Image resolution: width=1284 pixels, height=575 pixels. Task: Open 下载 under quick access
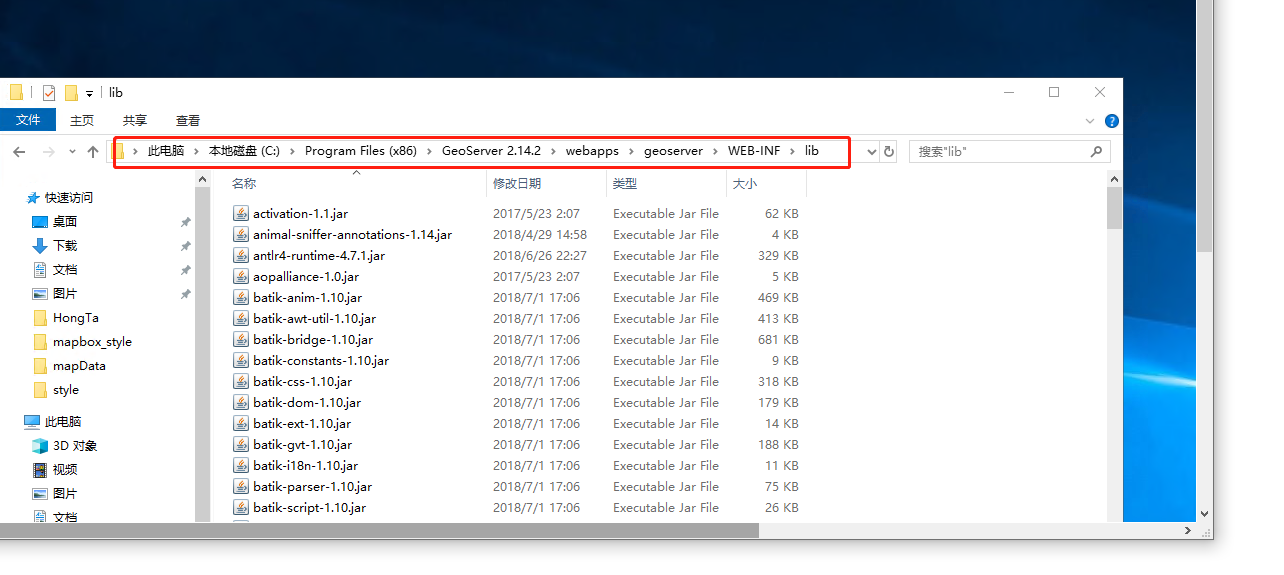pos(65,246)
